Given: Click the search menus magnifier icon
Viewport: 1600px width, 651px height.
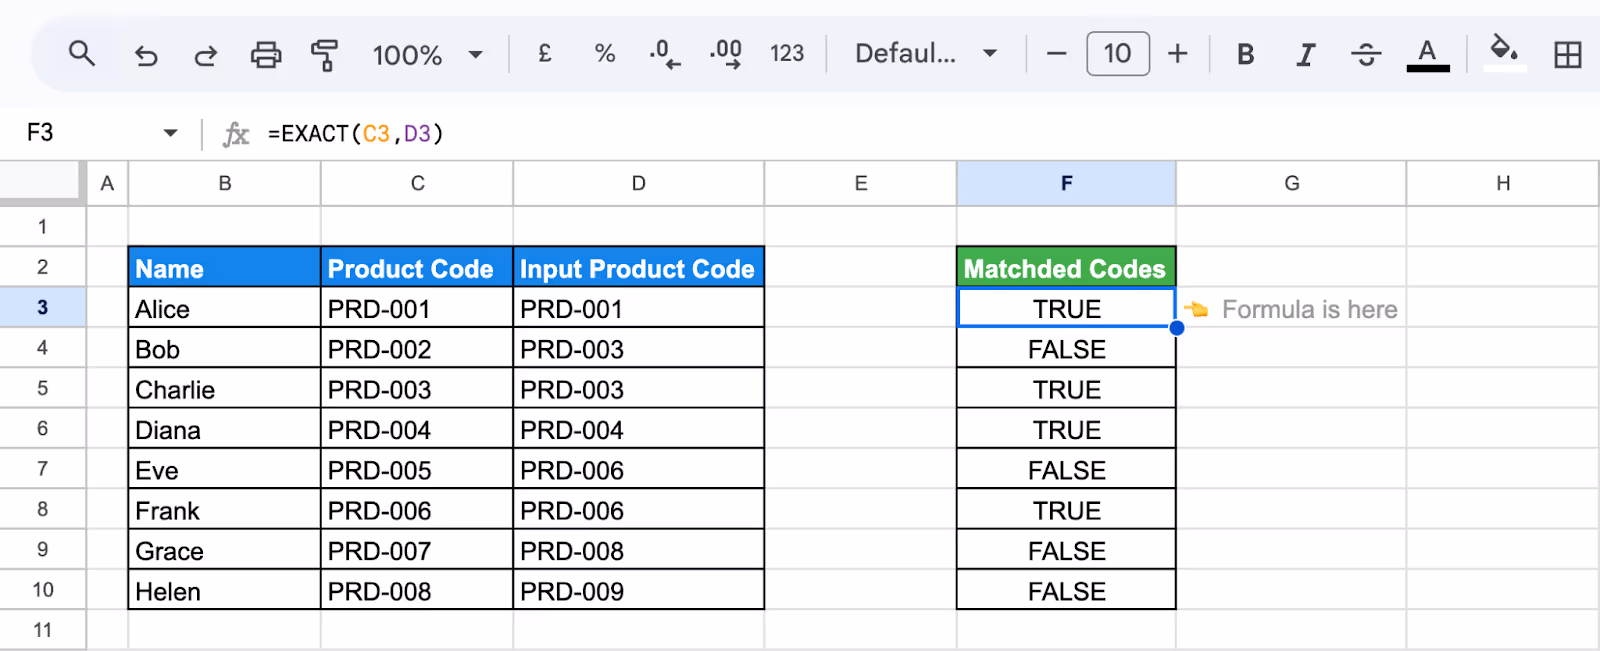Looking at the screenshot, I should tap(82, 54).
